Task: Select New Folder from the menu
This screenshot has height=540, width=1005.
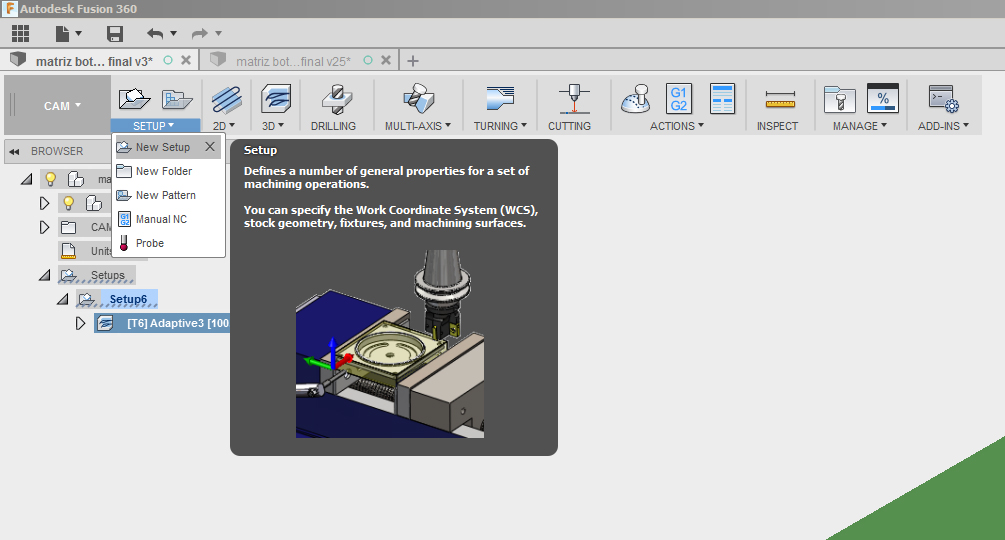Action: tap(167, 171)
